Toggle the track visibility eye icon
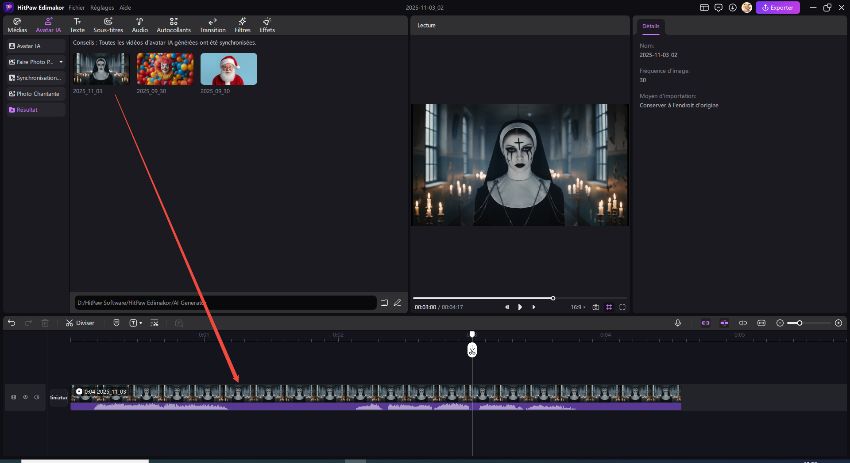The width and height of the screenshot is (850, 463). [x=25, y=397]
